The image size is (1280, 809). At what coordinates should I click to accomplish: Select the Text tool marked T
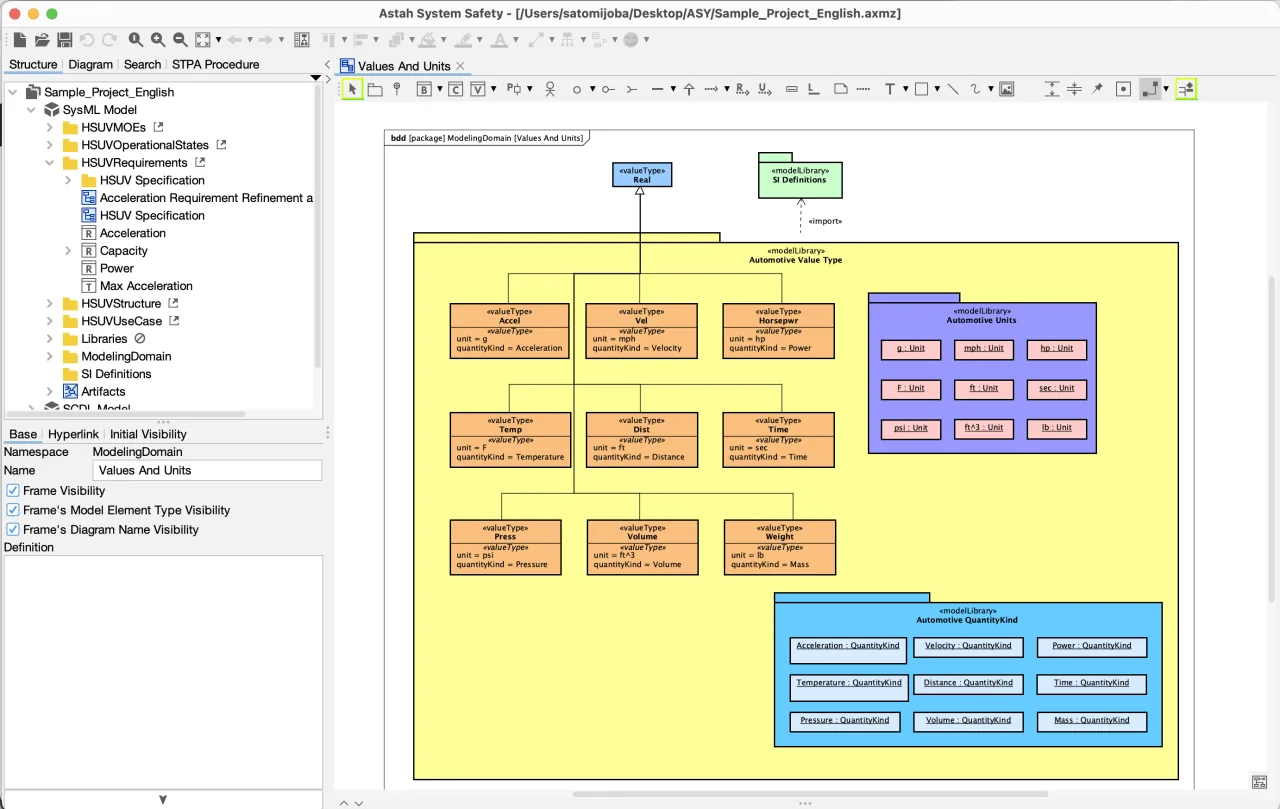tap(889, 89)
